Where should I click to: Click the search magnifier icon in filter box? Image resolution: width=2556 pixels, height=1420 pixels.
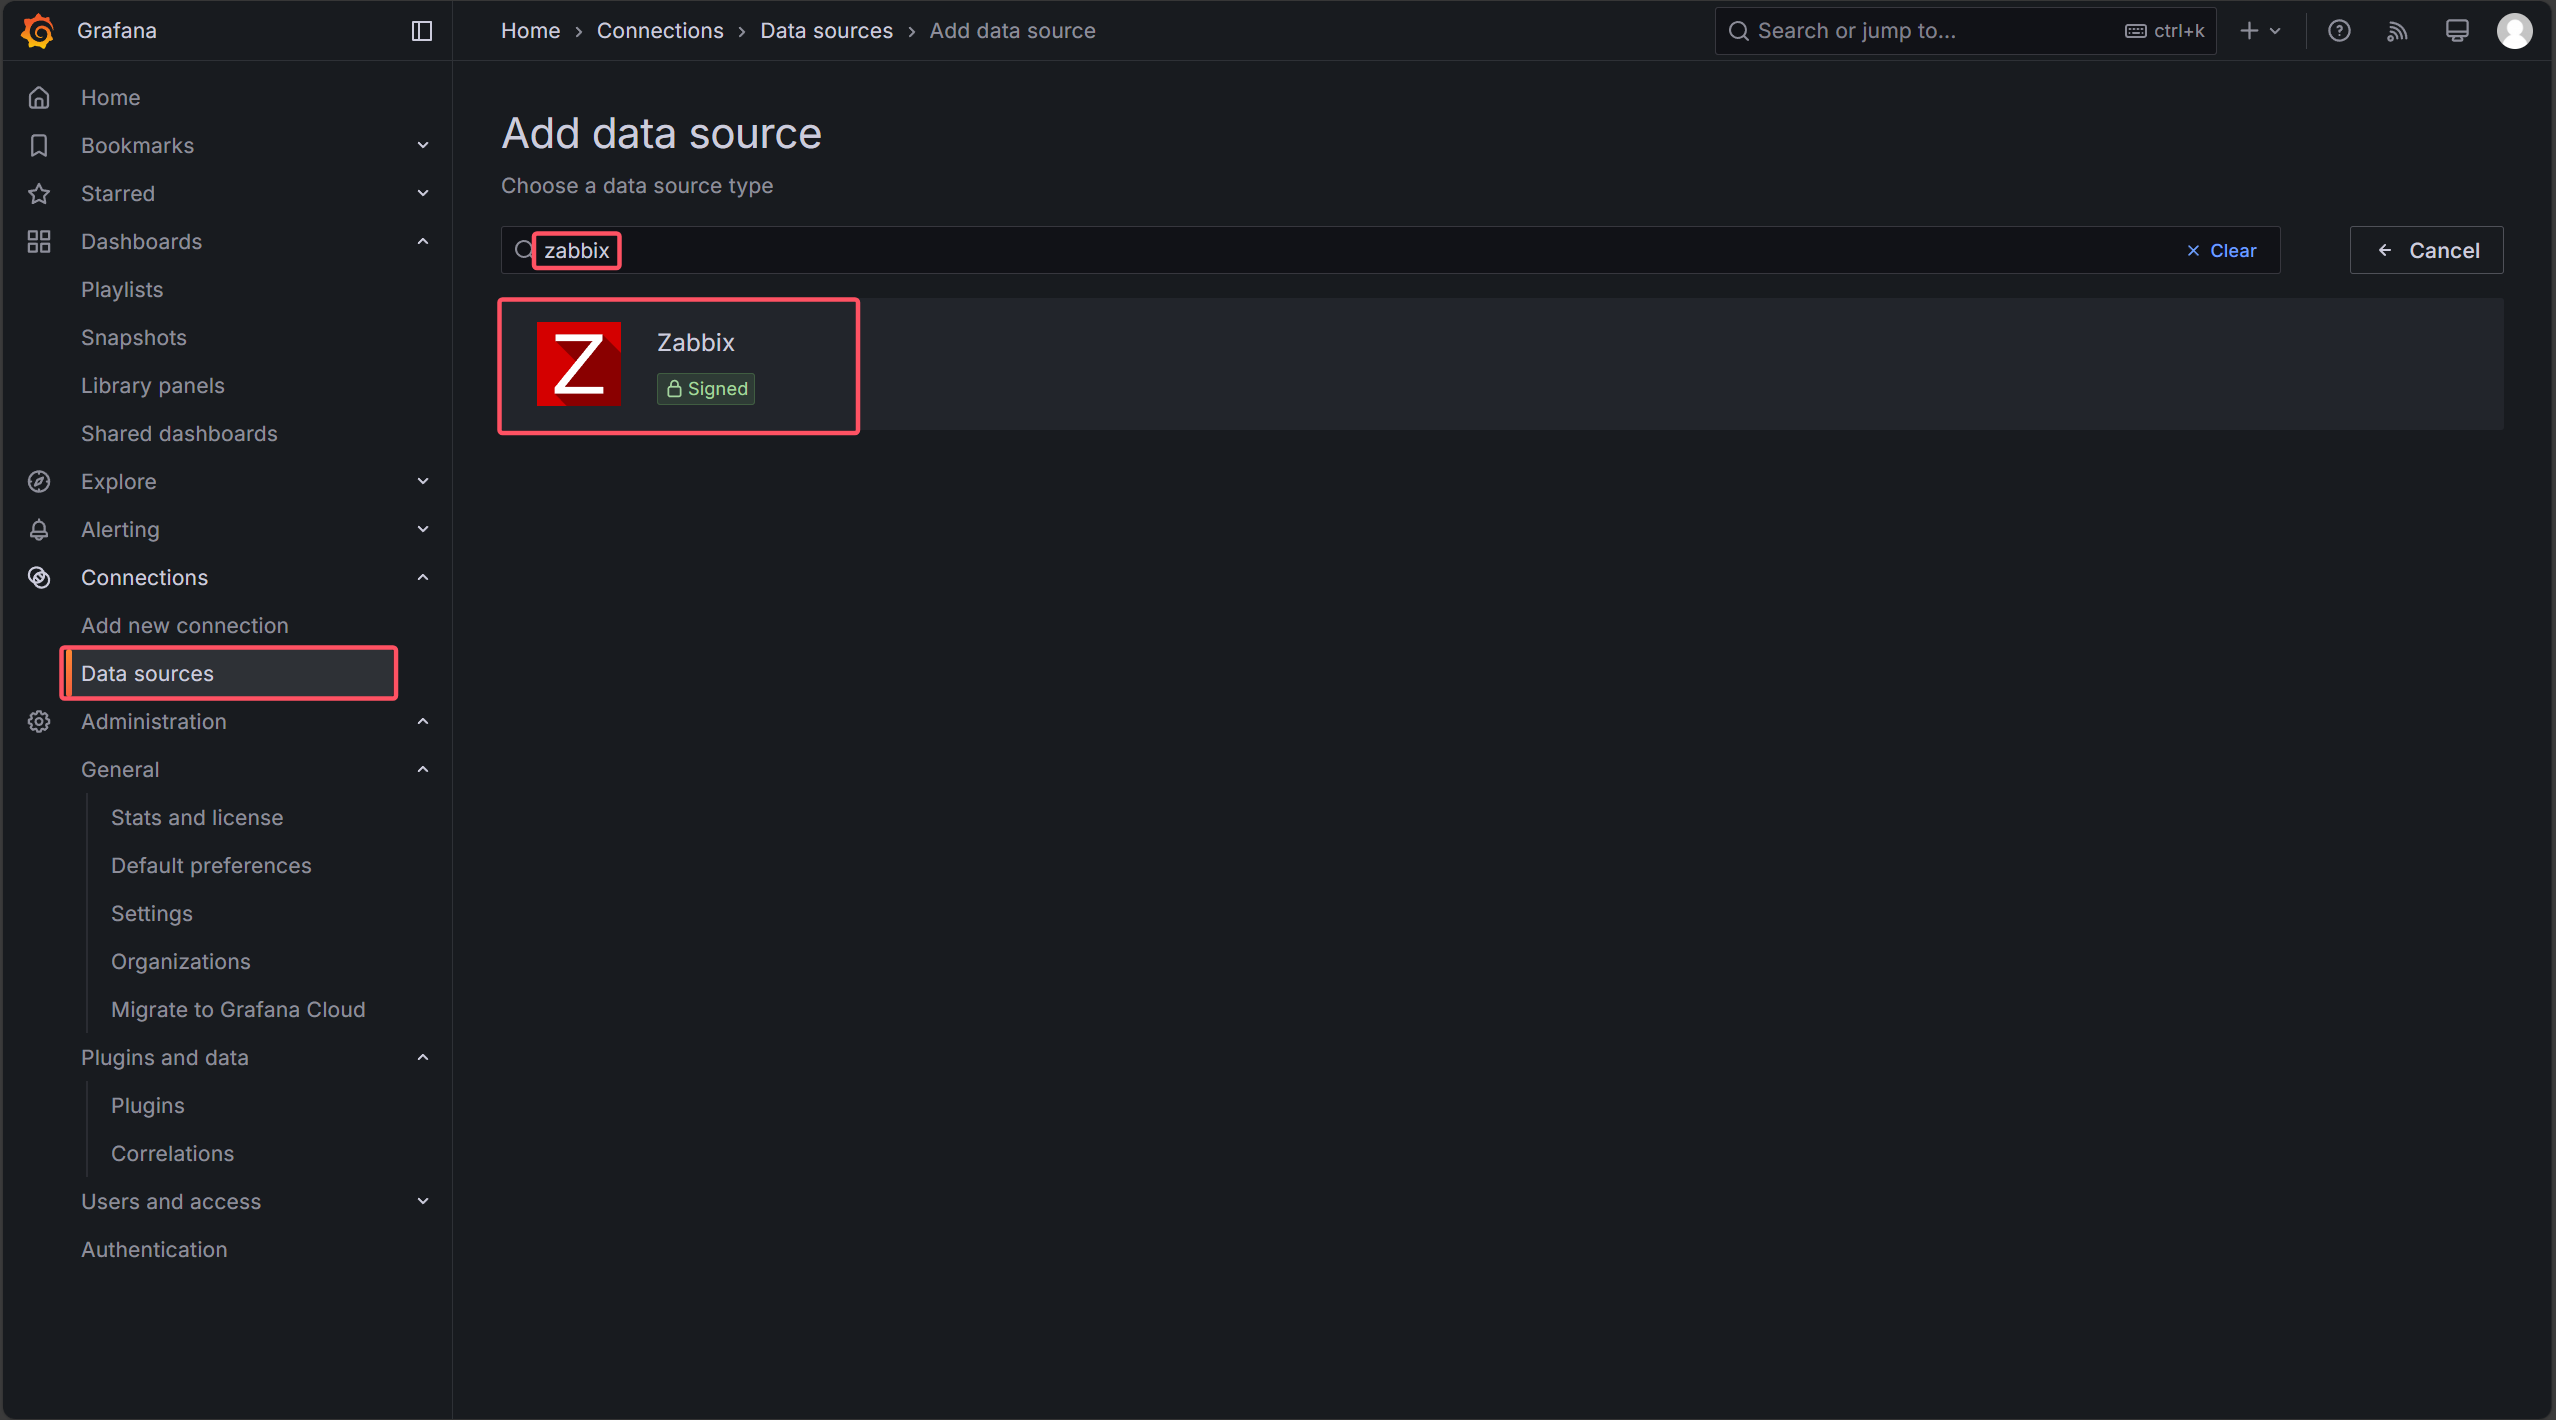point(524,250)
